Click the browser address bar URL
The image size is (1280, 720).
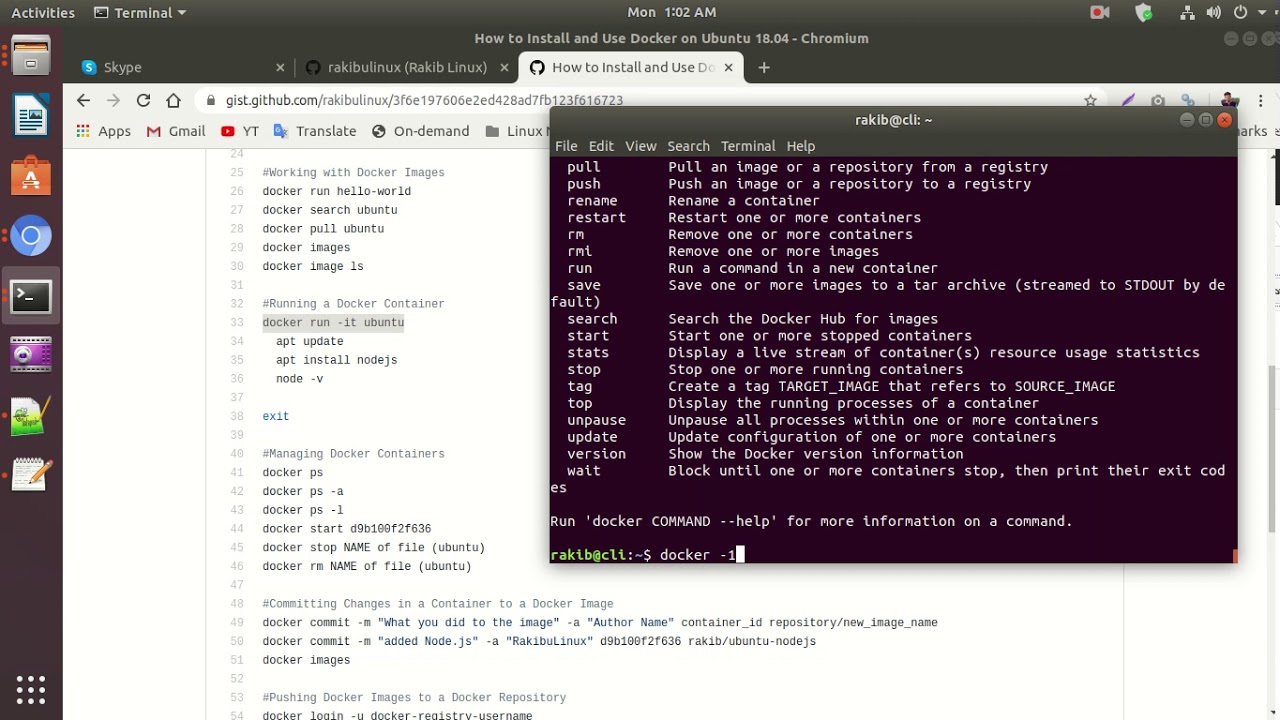424,100
